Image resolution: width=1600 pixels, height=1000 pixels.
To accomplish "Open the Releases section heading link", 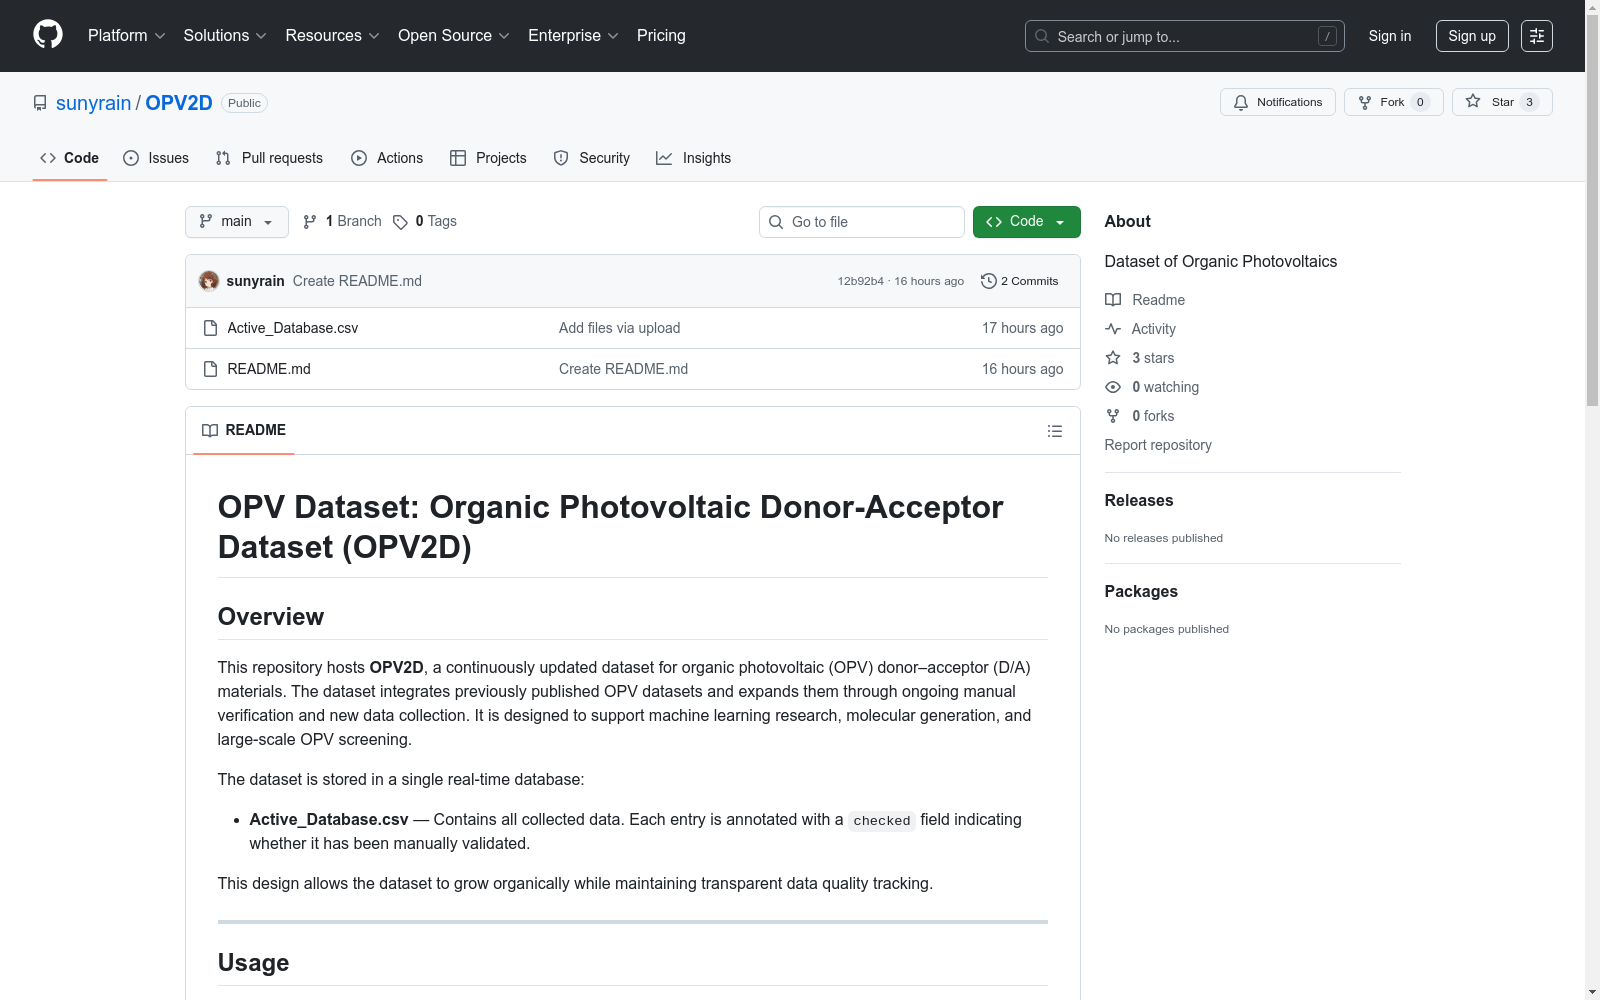I will tap(1139, 500).
